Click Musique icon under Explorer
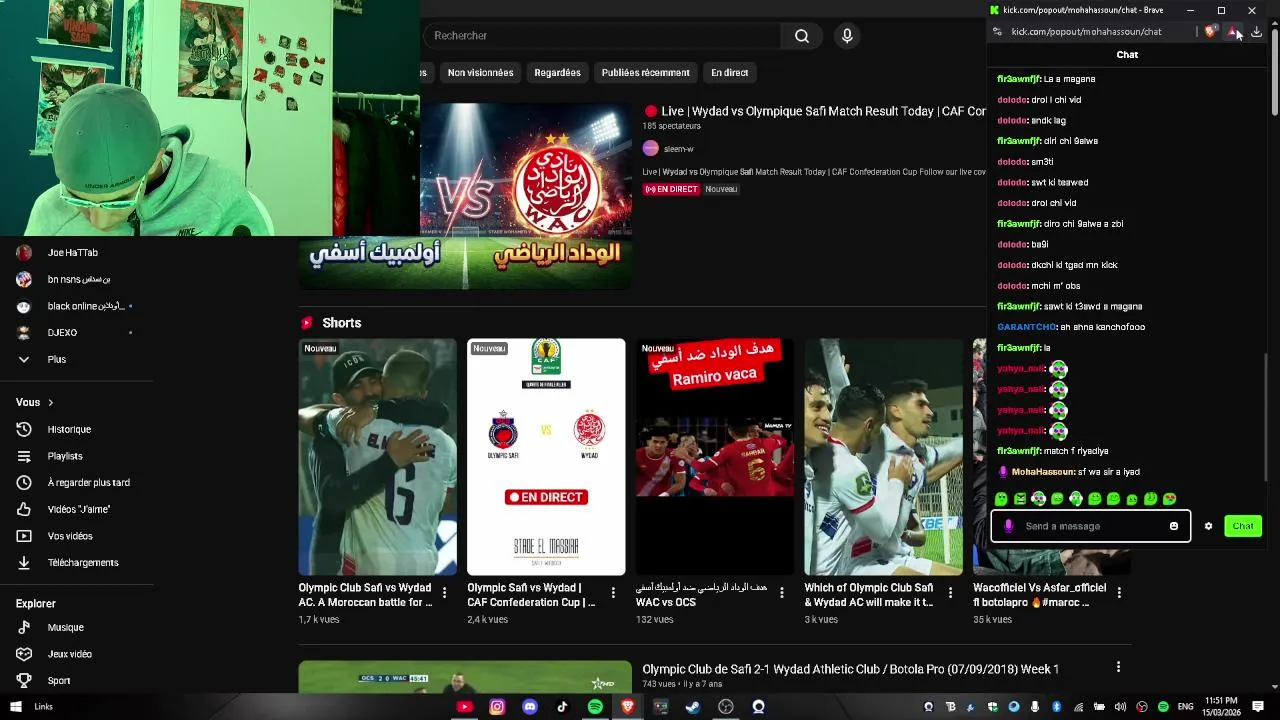The width and height of the screenshot is (1280, 720). pyautogui.click(x=24, y=627)
